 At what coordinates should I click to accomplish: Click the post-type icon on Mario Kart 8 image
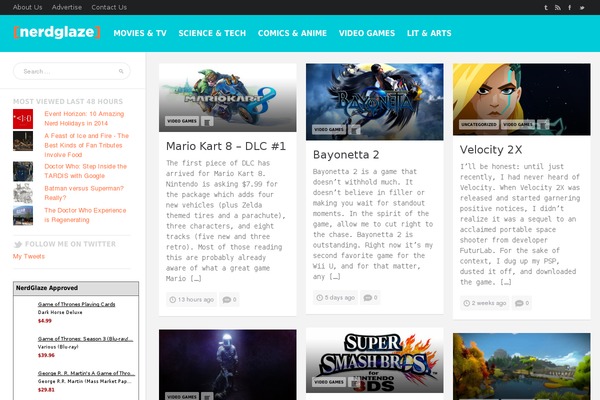click(207, 121)
